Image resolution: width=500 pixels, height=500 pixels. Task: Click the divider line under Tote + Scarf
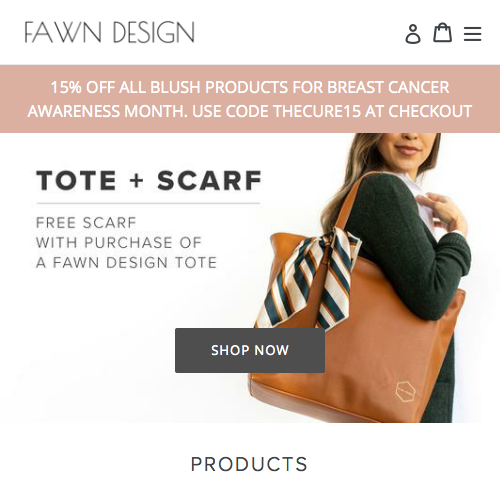pos(148,203)
